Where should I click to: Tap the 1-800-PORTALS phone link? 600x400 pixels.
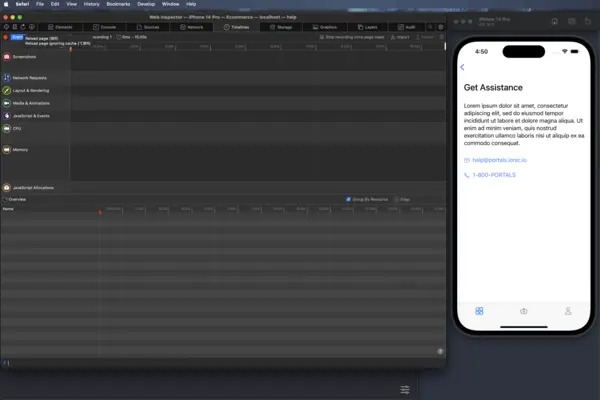pos(494,175)
